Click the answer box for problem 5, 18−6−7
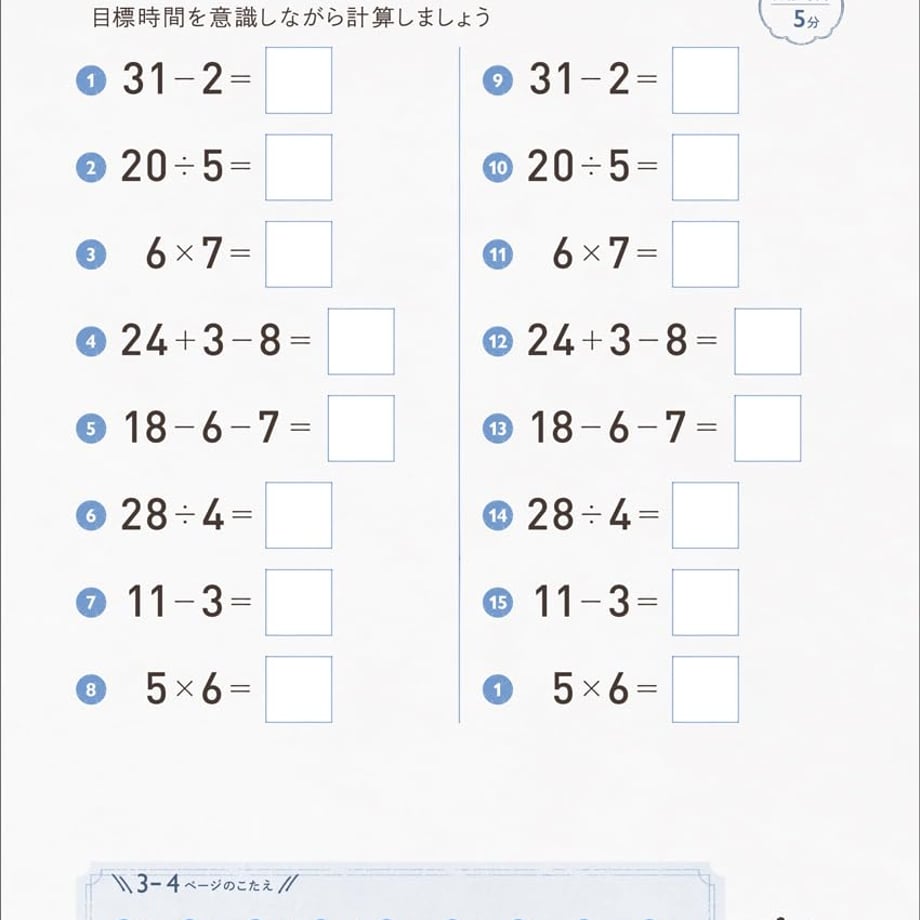This screenshot has width=920, height=920. pos(361,428)
